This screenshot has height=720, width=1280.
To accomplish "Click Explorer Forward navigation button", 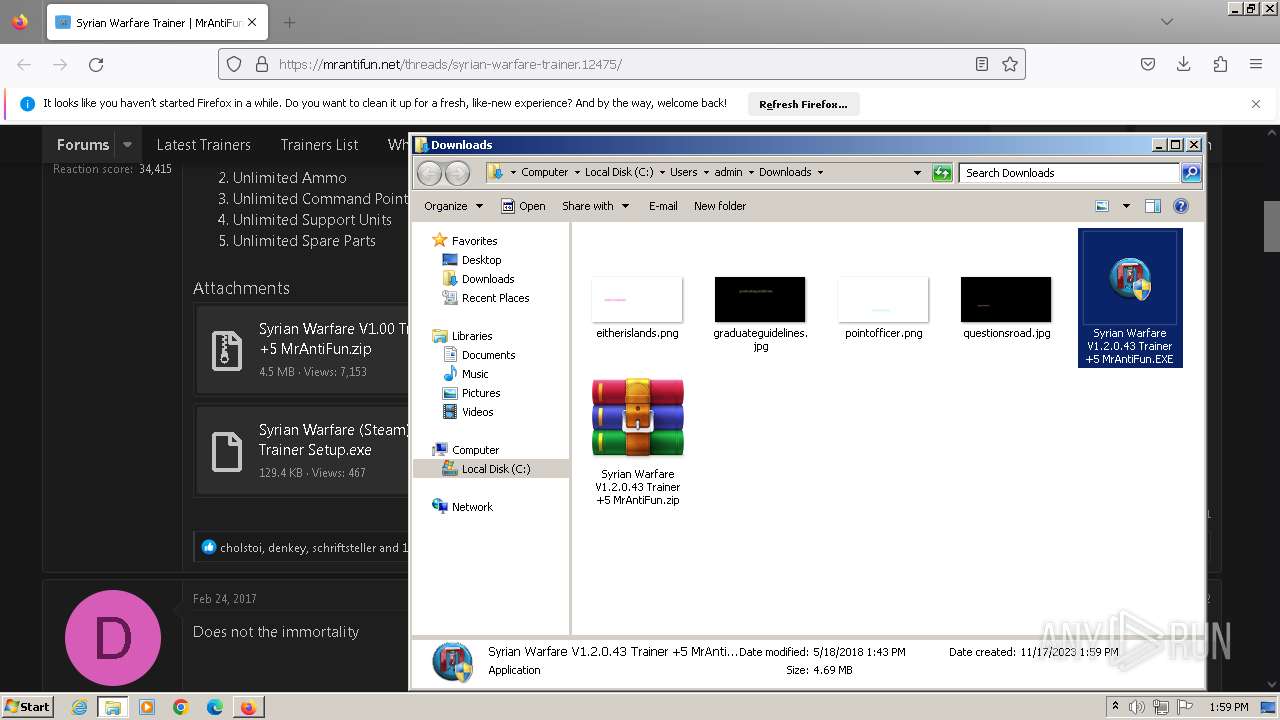I will pos(457,173).
